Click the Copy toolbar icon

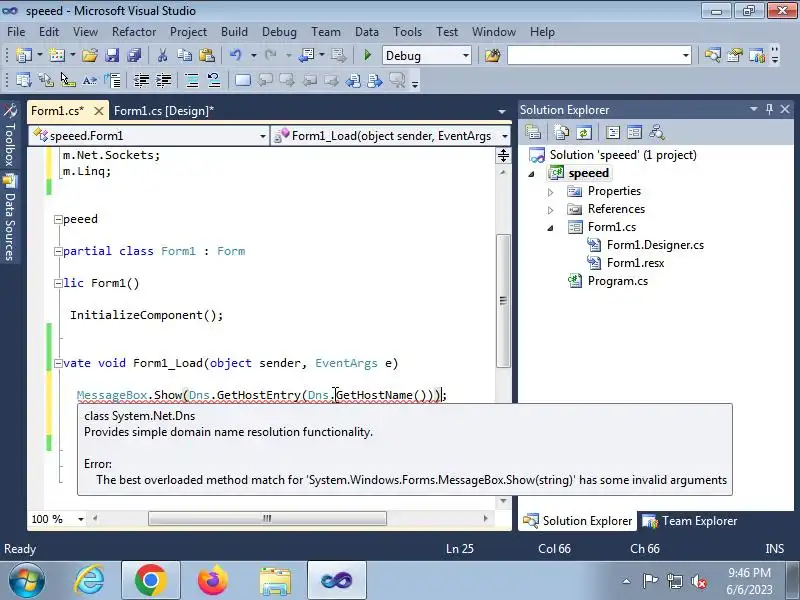[x=184, y=55]
